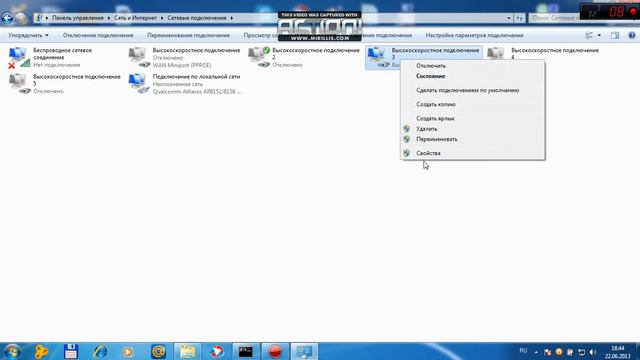
Task: Click into the search connections field
Action: [x=554, y=18]
